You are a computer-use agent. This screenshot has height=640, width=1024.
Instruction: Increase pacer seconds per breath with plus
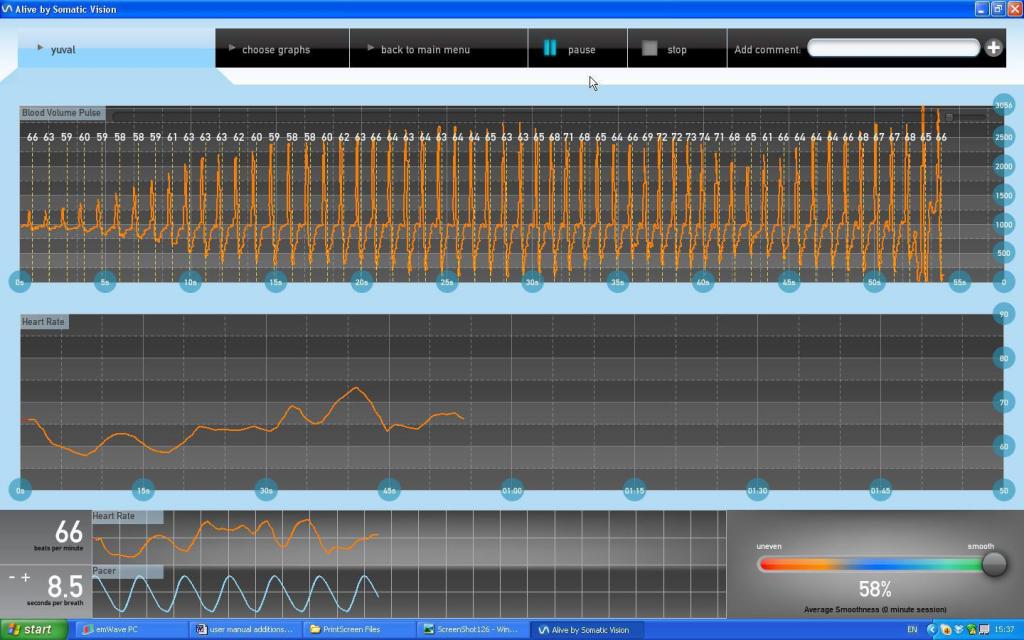click(26, 577)
